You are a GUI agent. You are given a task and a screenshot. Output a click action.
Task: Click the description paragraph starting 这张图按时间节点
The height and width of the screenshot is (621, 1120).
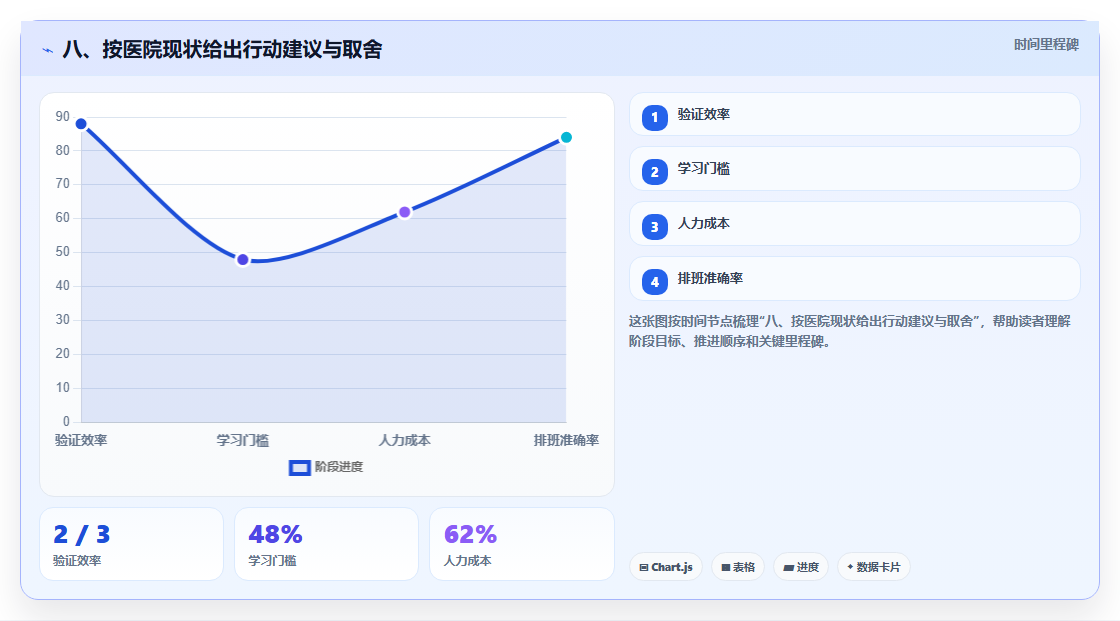point(850,332)
